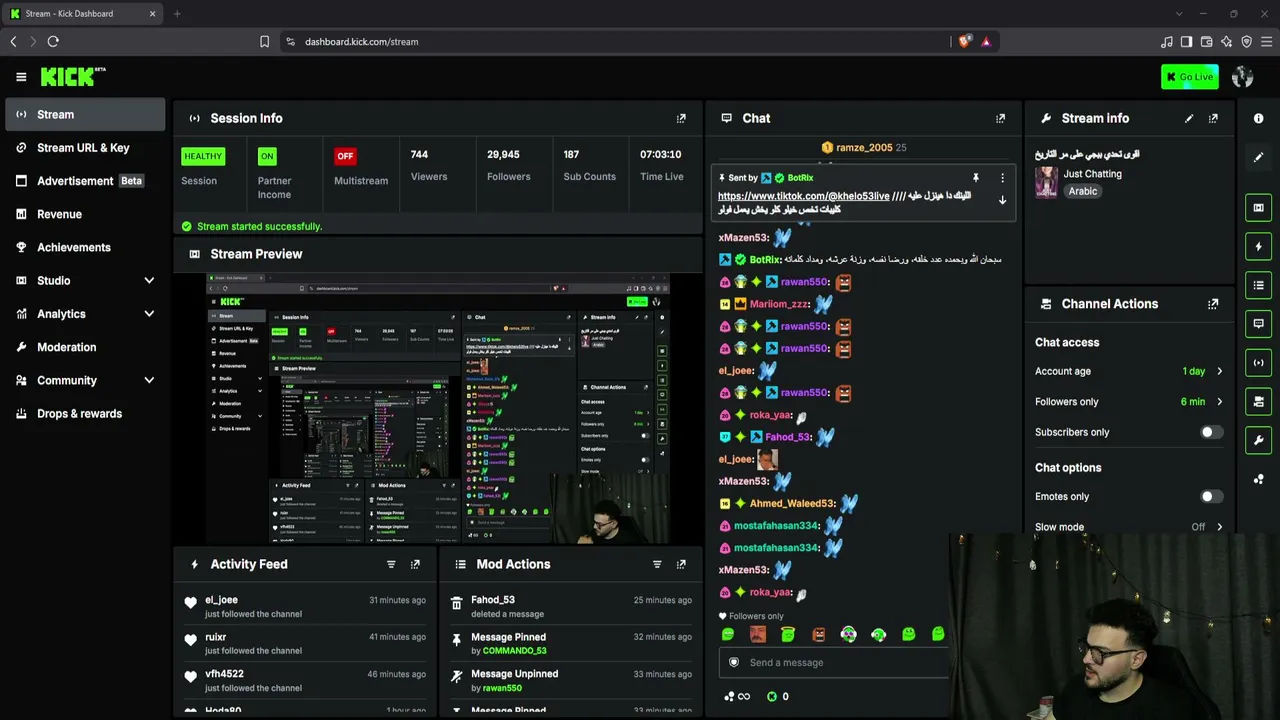The height and width of the screenshot is (720, 1280).
Task: Open Slow mode options chevron
Action: coord(1219,527)
